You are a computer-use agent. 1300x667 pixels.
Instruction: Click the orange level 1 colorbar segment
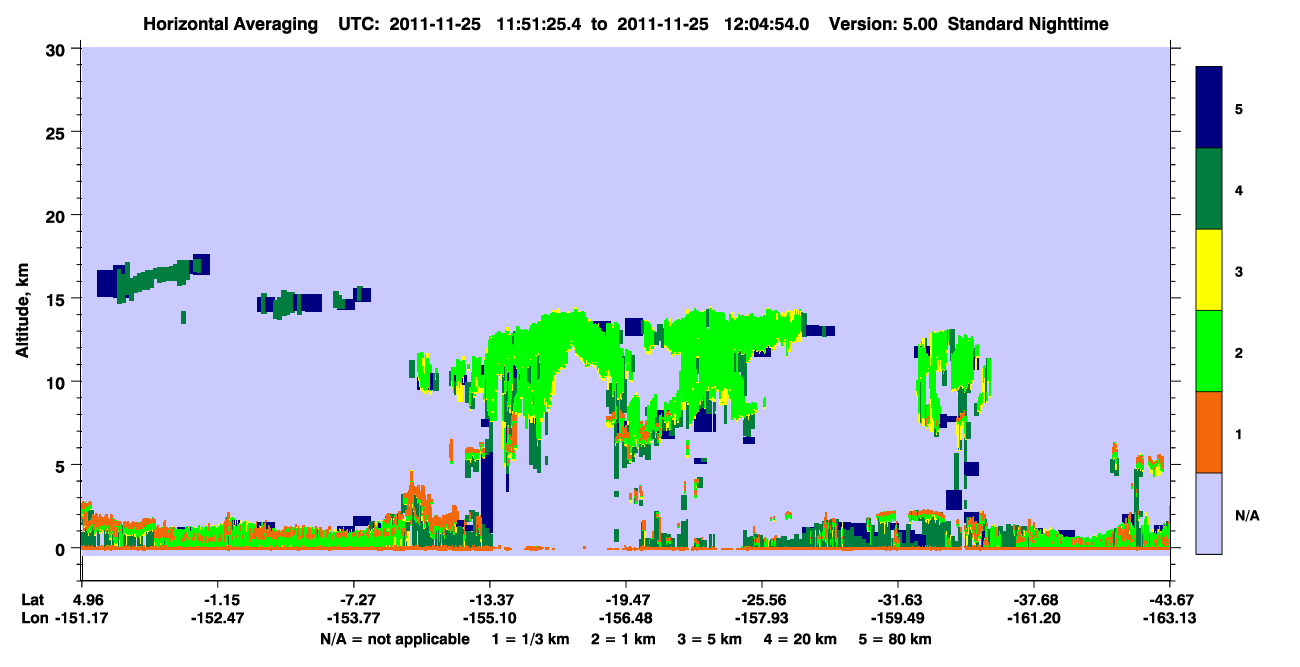point(1209,431)
